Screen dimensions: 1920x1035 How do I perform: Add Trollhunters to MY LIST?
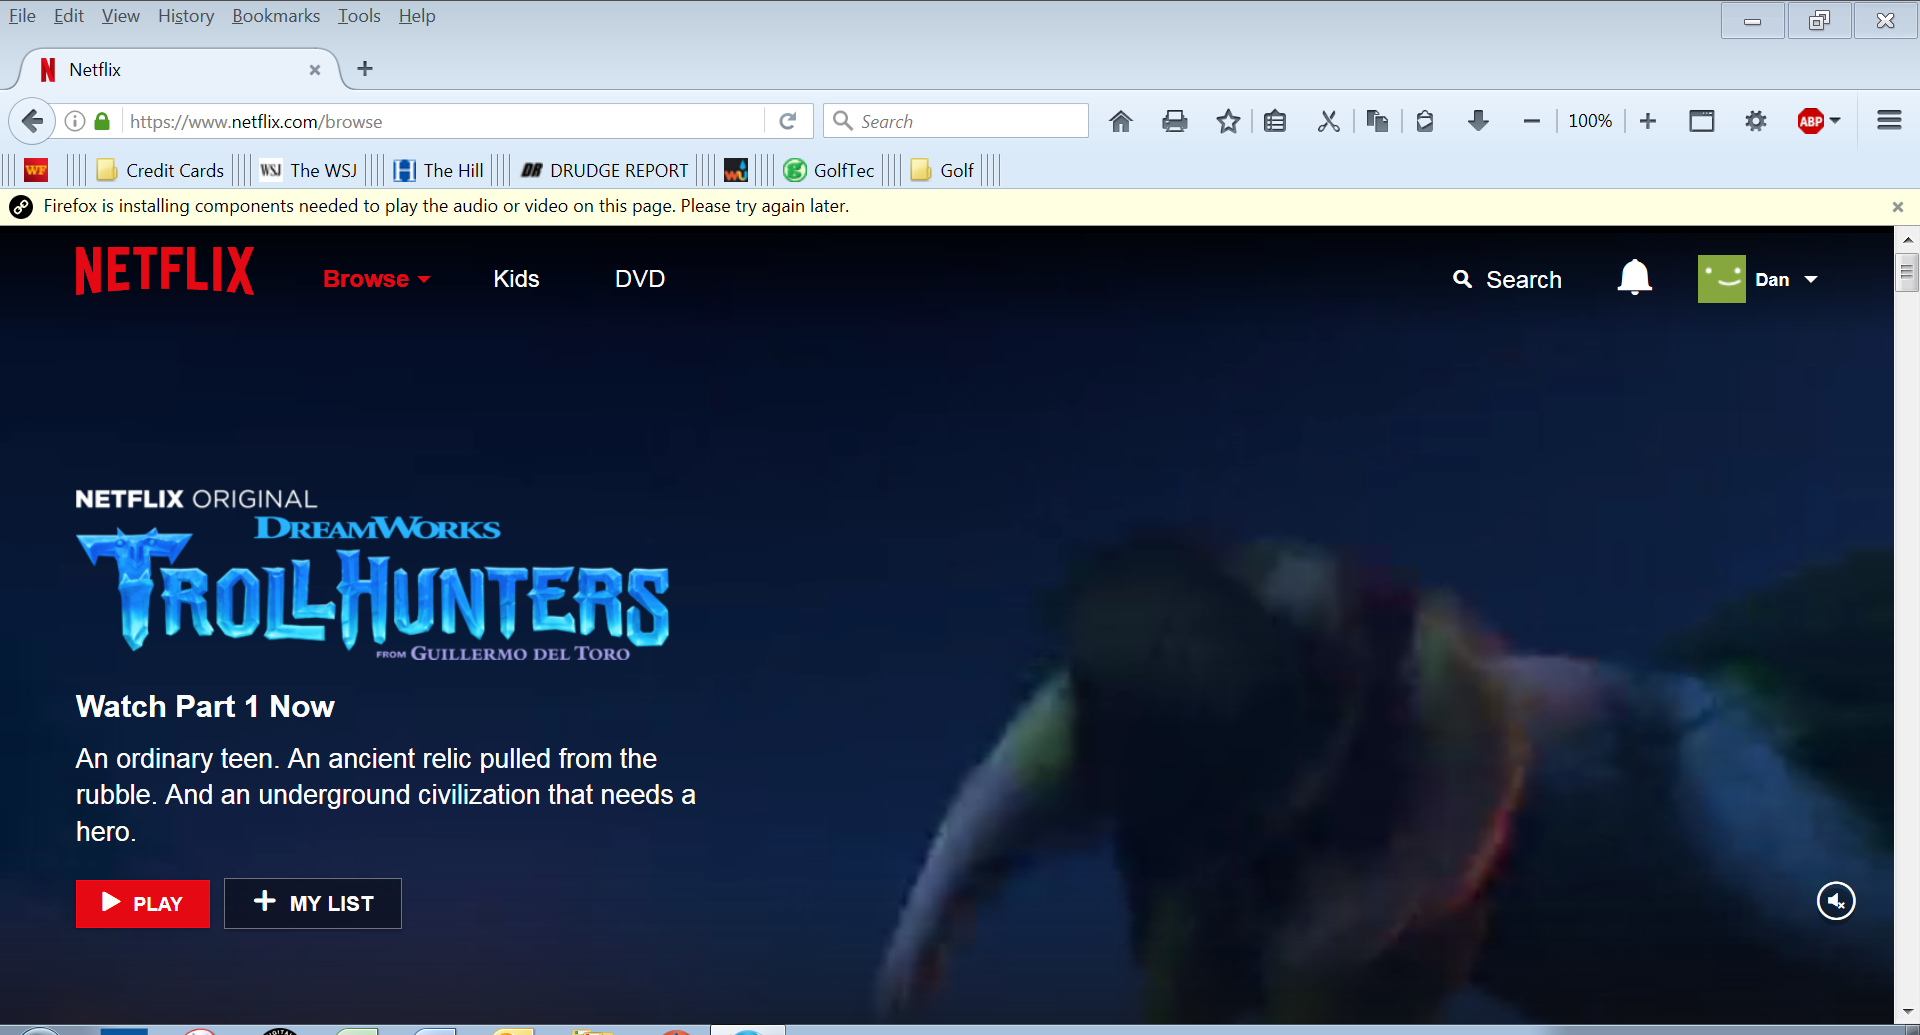tap(313, 903)
